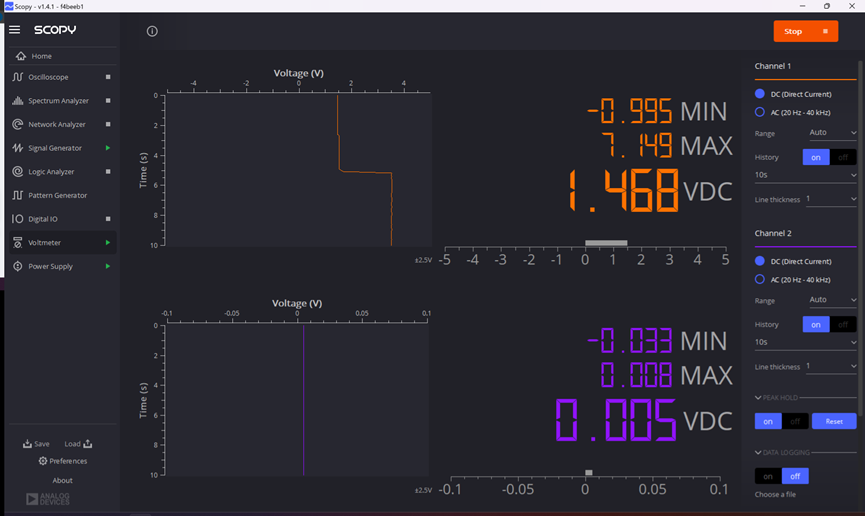Viewport: 865px width, 516px height.
Task: Click the Network Analyzer run/stop square
Action: pyautogui.click(x=108, y=124)
